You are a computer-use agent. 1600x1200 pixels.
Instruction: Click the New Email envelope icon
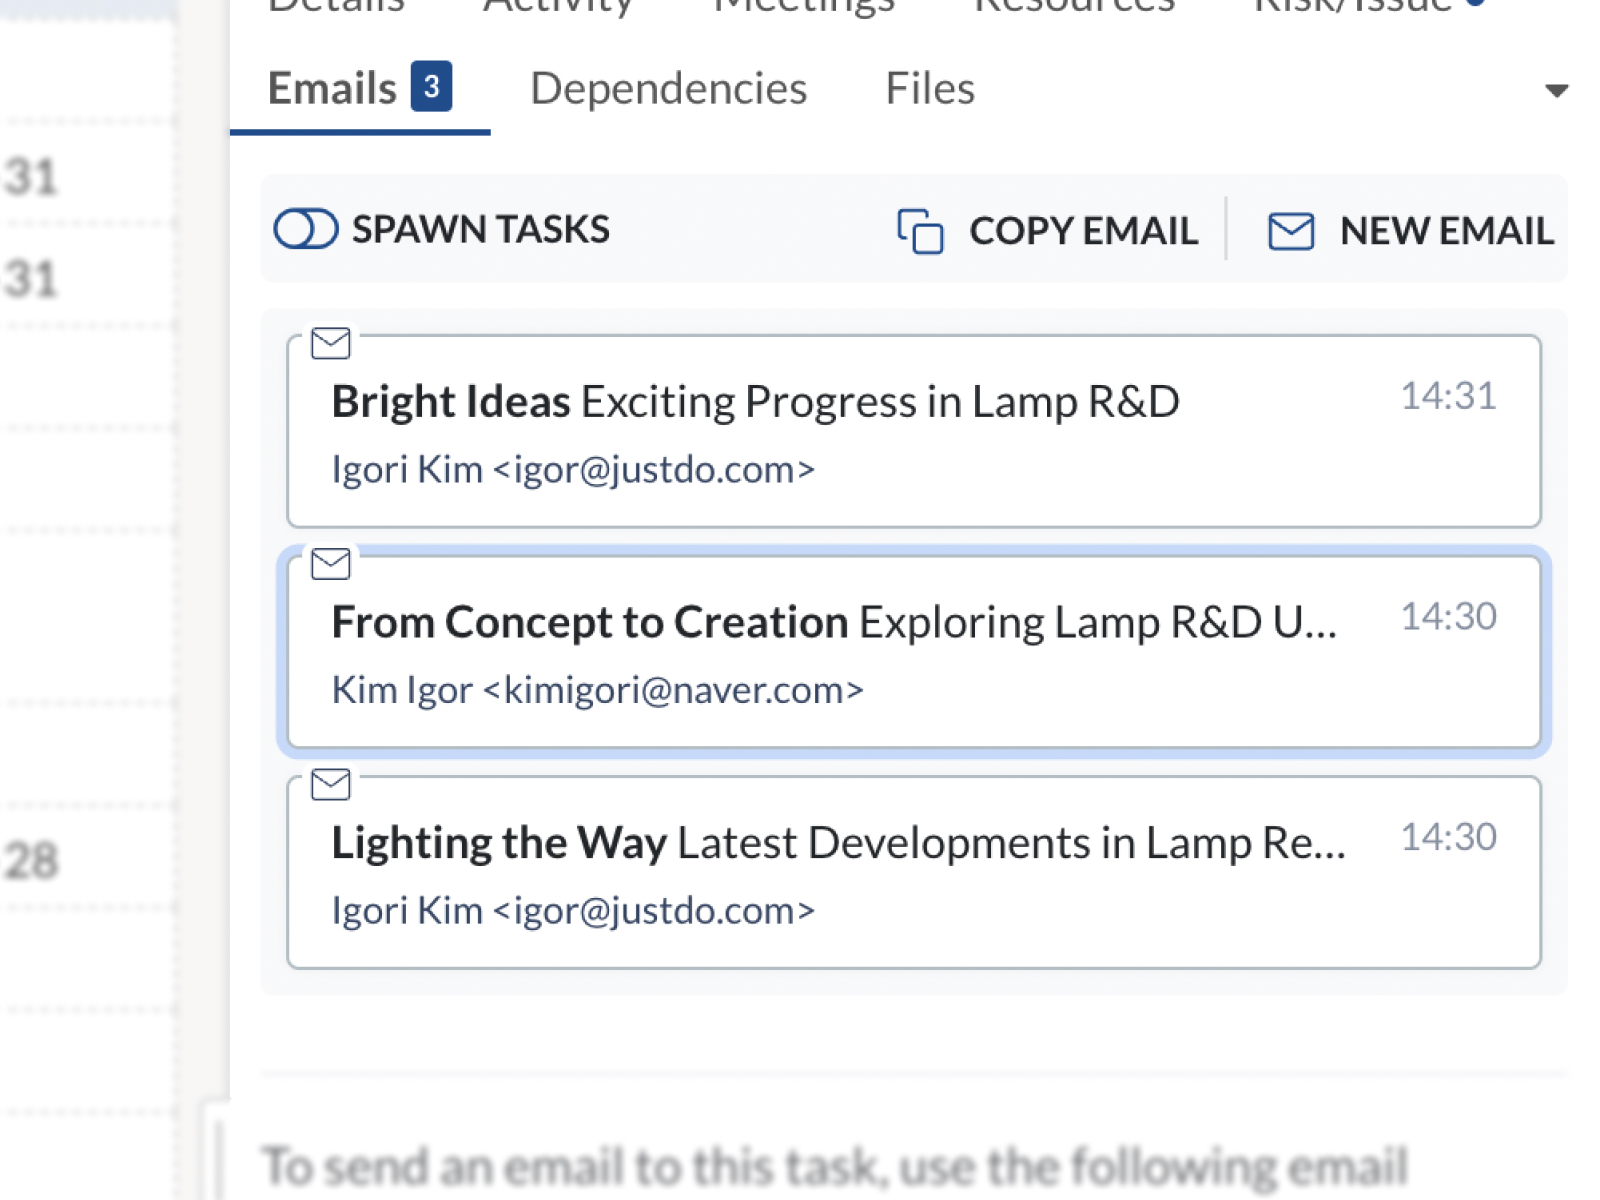1290,231
